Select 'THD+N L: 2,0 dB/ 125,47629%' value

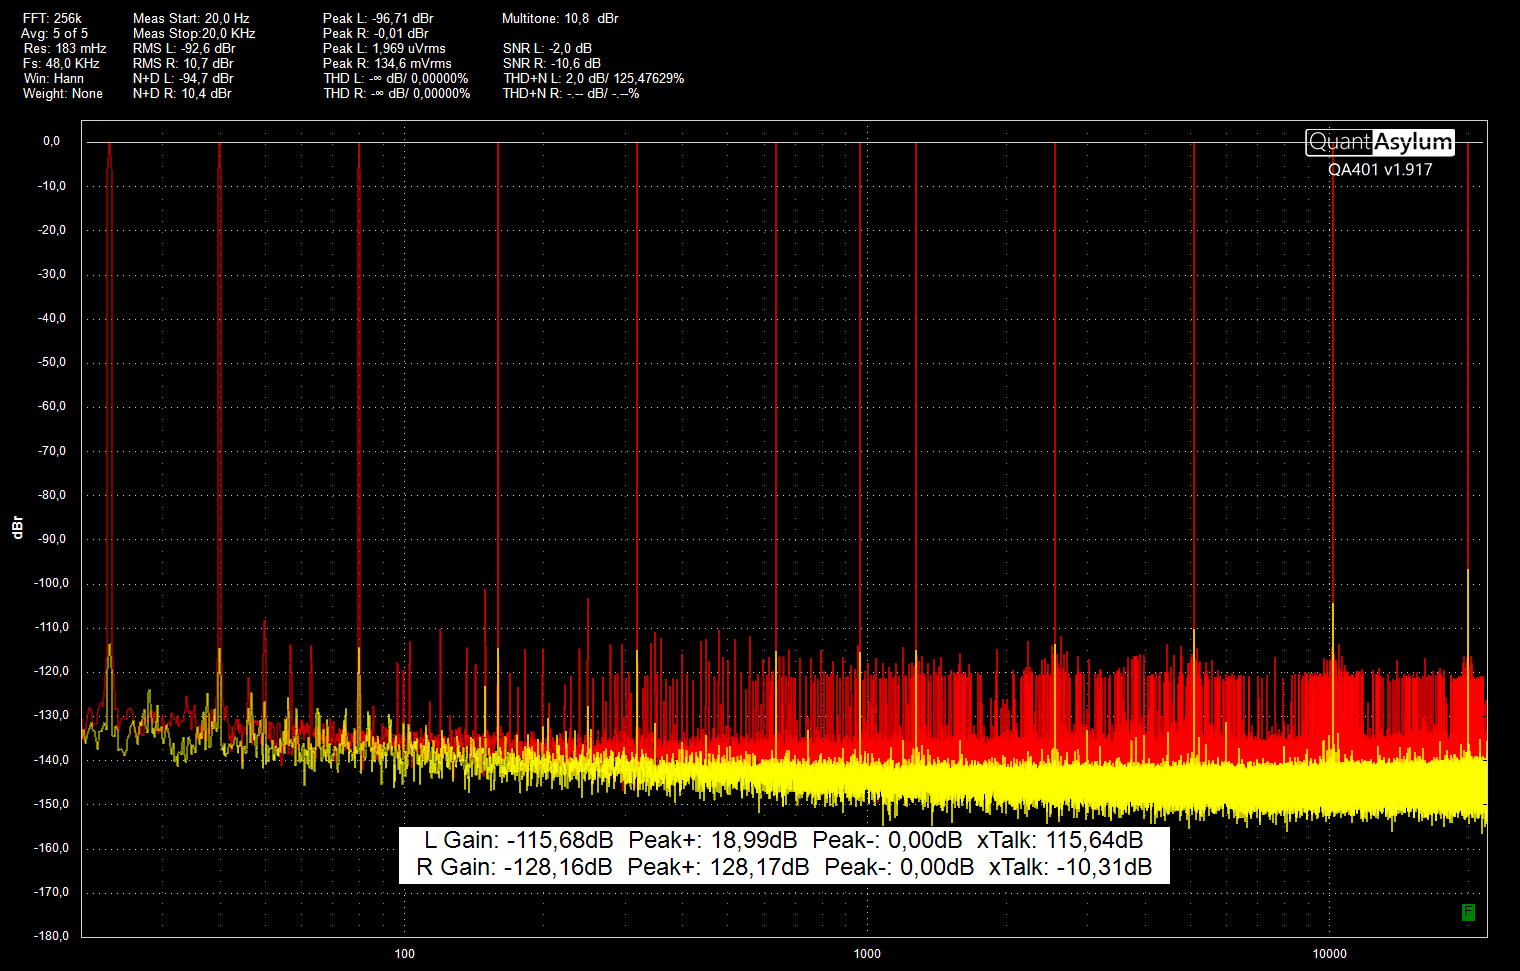point(593,78)
